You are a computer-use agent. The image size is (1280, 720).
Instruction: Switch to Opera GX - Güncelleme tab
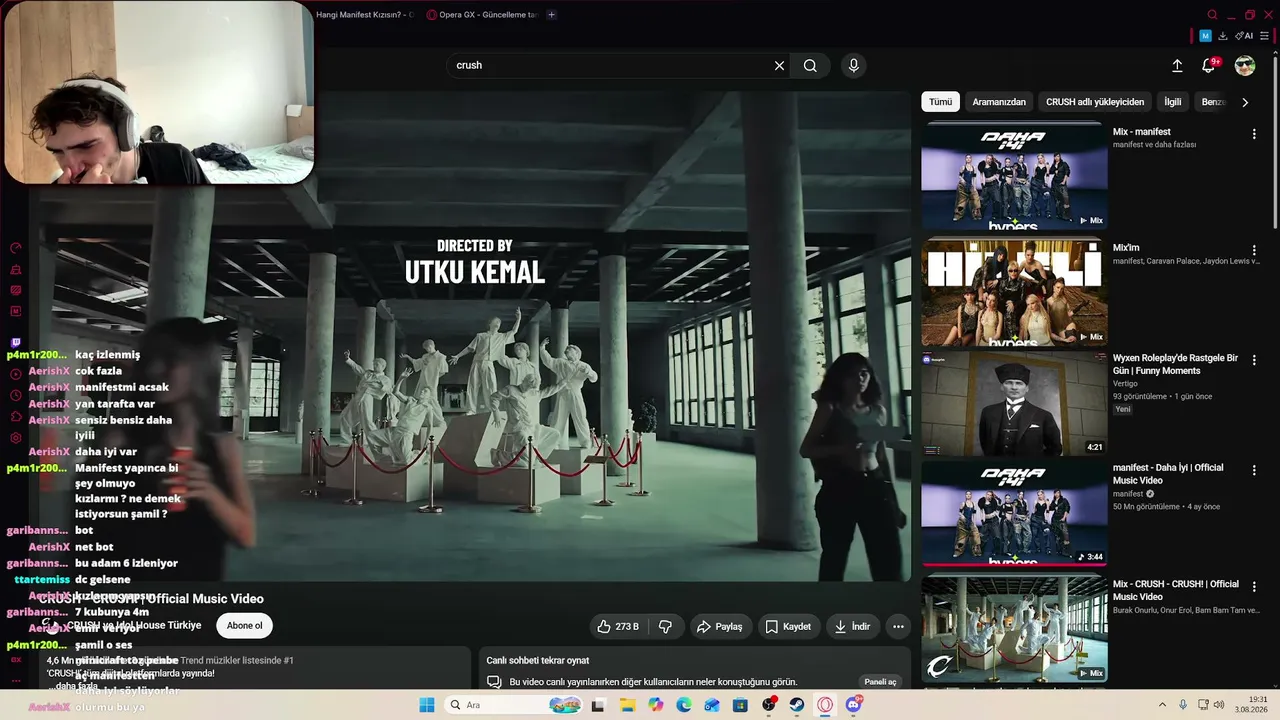(x=482, y=15)
